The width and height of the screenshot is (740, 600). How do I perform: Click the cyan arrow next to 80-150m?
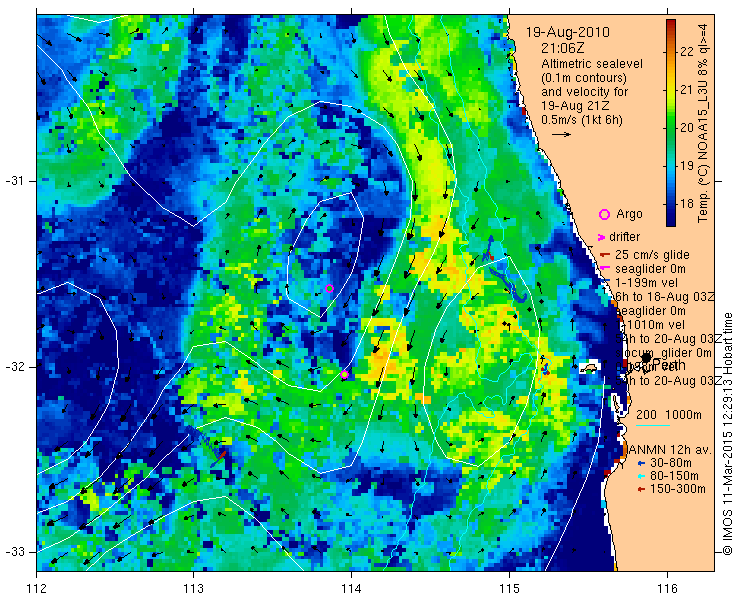pos(640,476)
